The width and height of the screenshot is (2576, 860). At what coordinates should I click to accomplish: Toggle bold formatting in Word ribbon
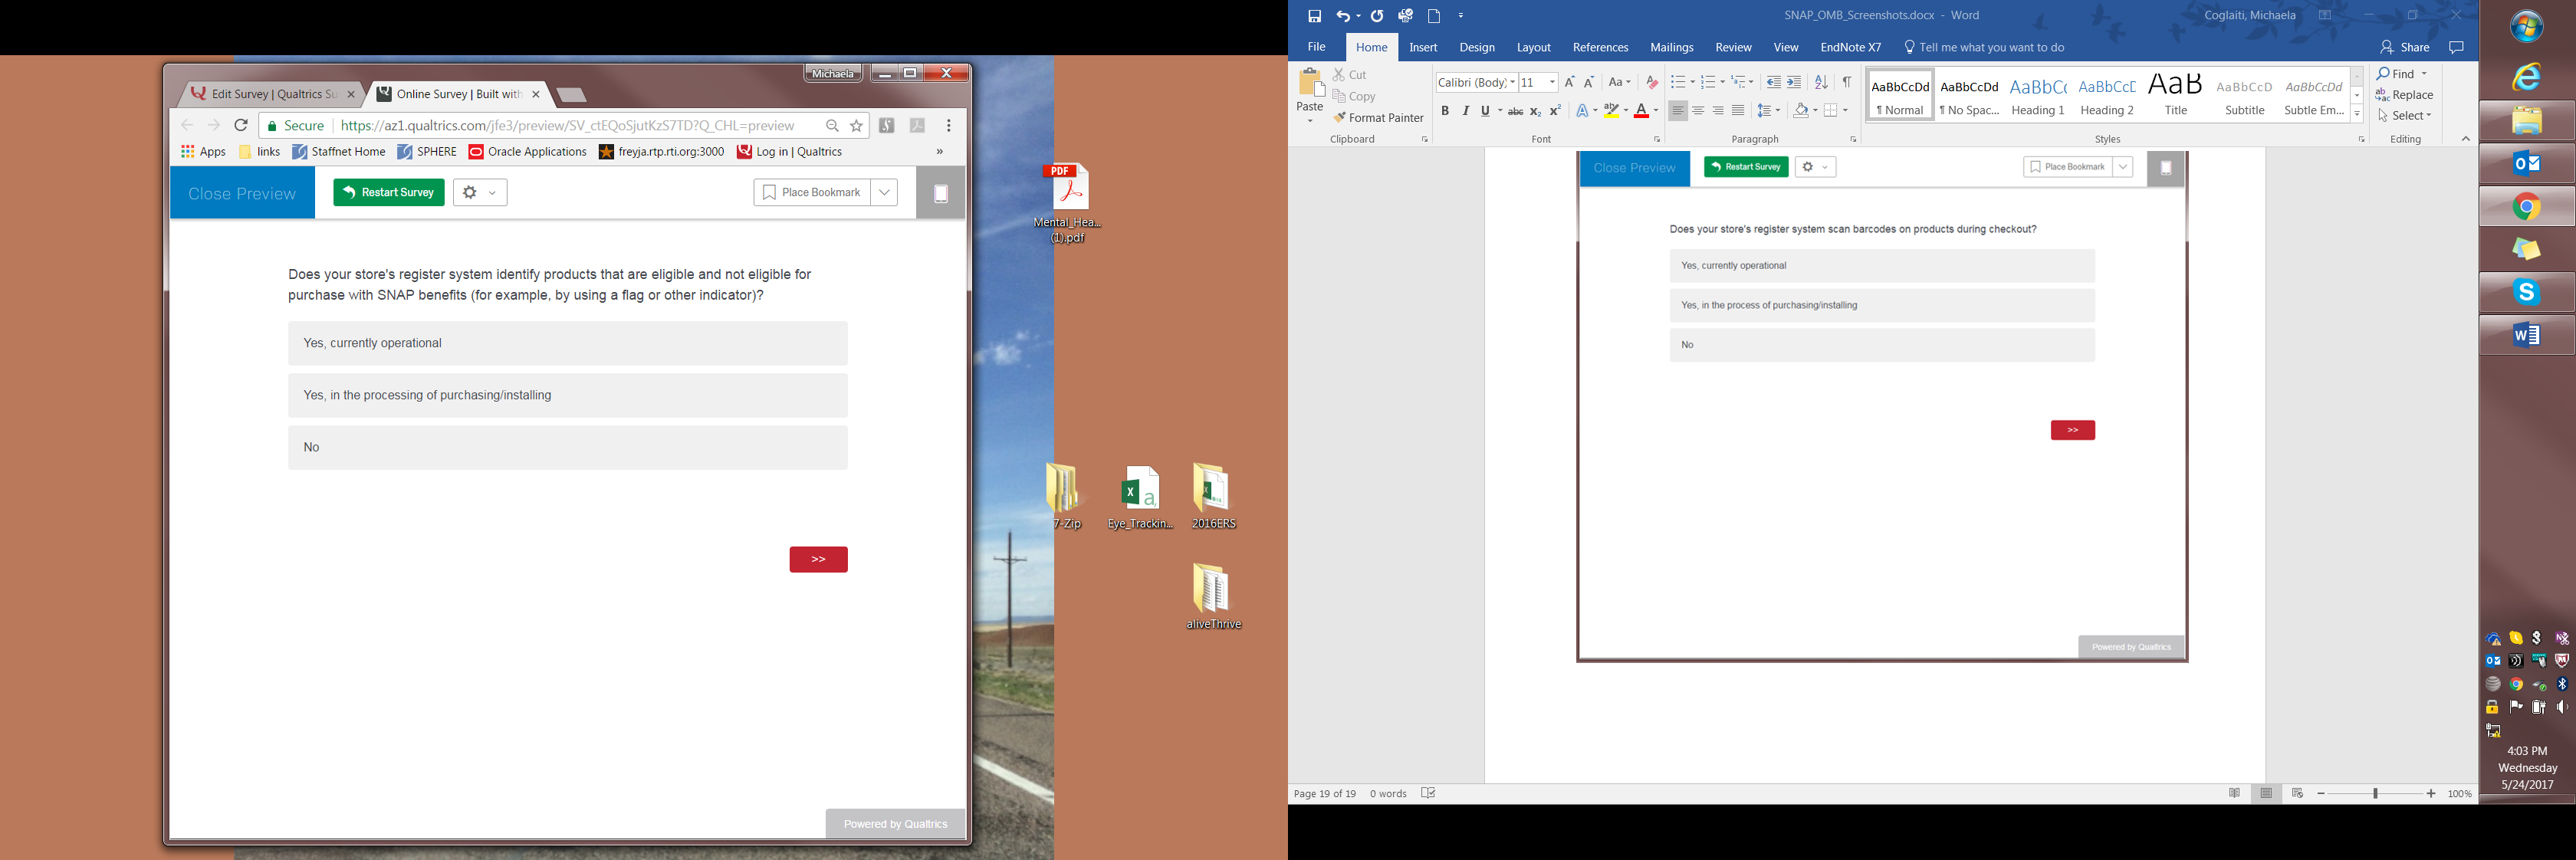coord(1444,111)
